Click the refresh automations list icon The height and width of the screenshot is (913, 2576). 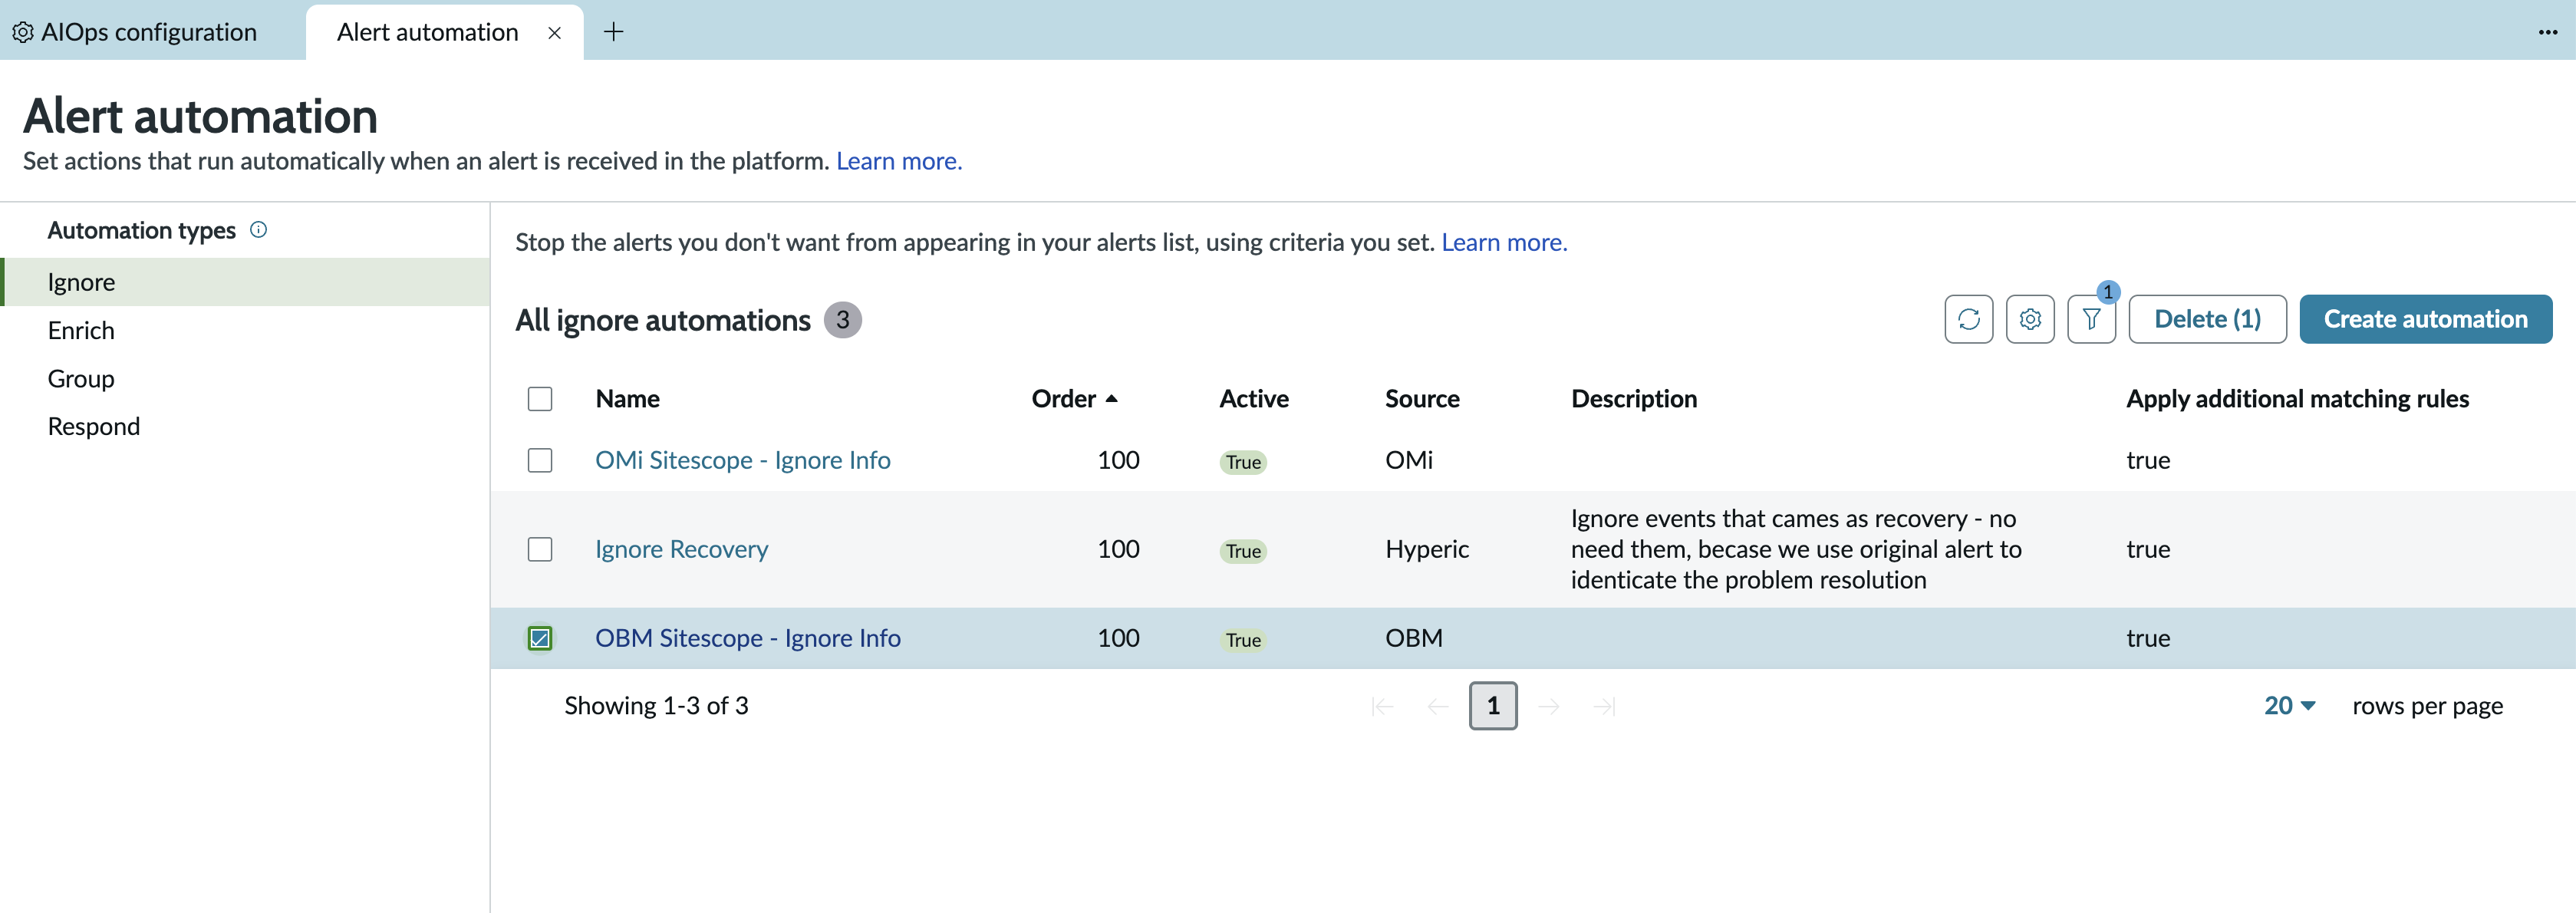click(1968, 319)
